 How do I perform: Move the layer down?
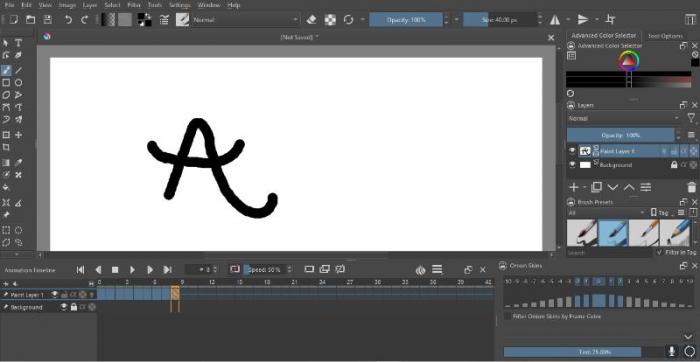click(x=612, y=187)
